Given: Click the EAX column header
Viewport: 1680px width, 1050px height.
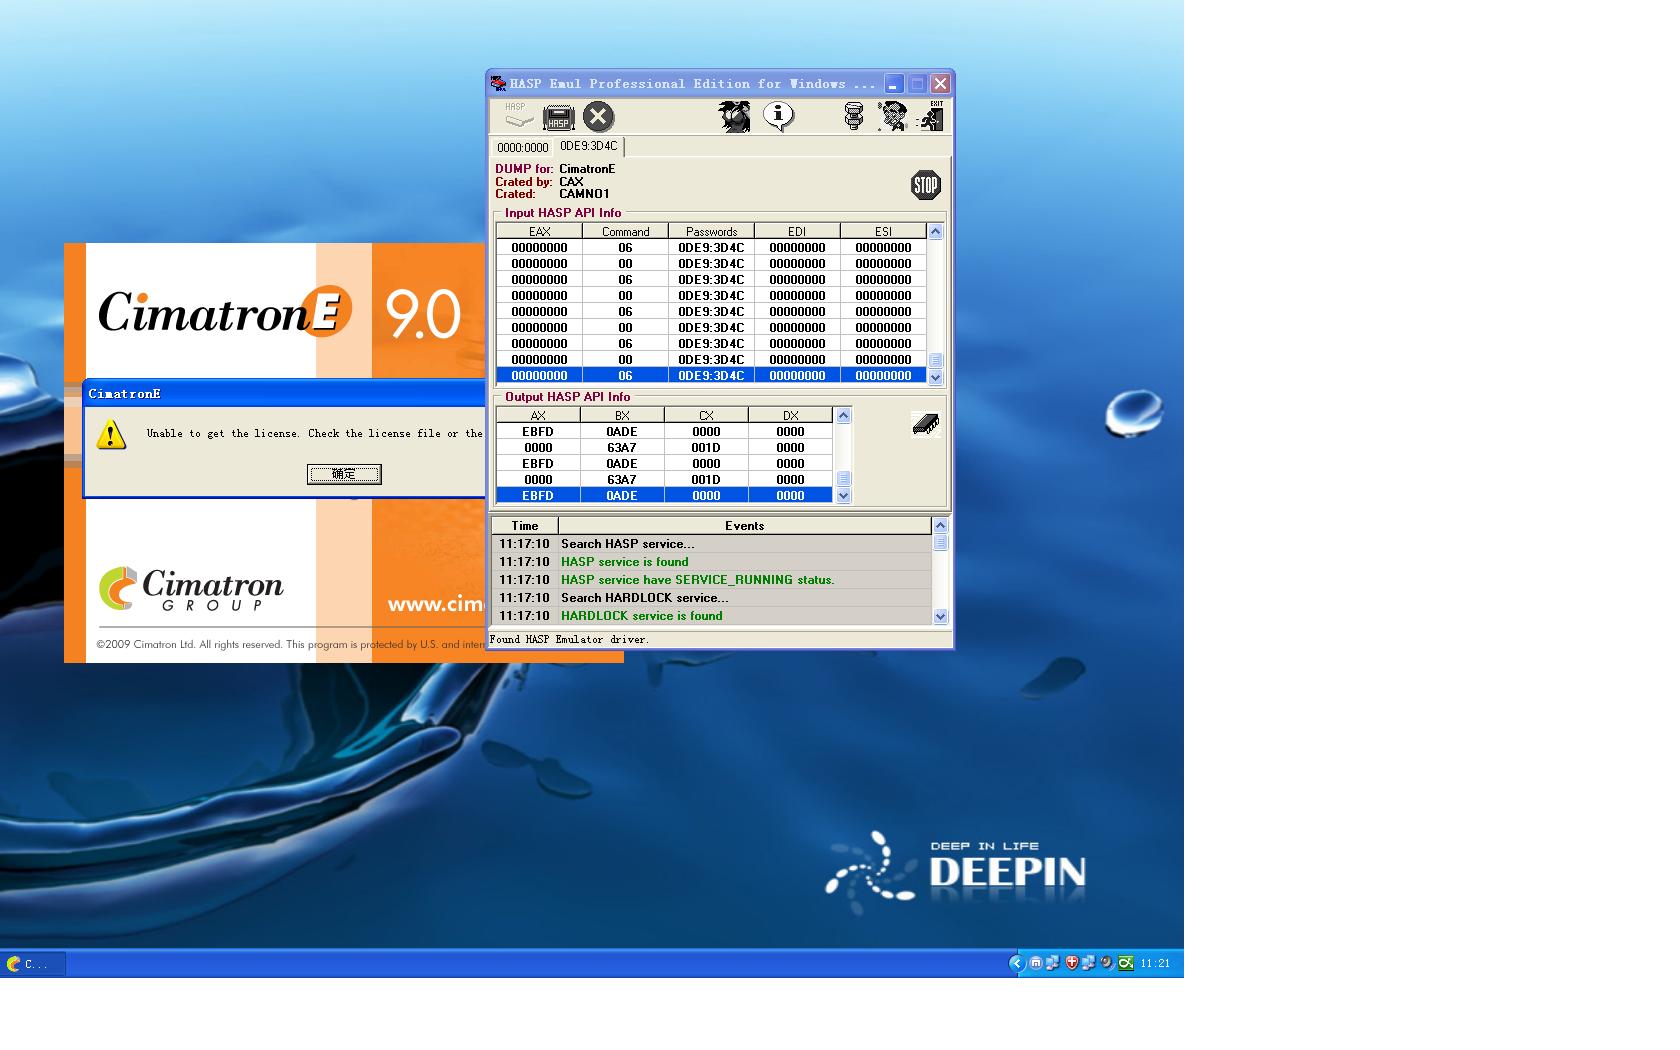Looking at the screenshot, I should pos(539,231).
